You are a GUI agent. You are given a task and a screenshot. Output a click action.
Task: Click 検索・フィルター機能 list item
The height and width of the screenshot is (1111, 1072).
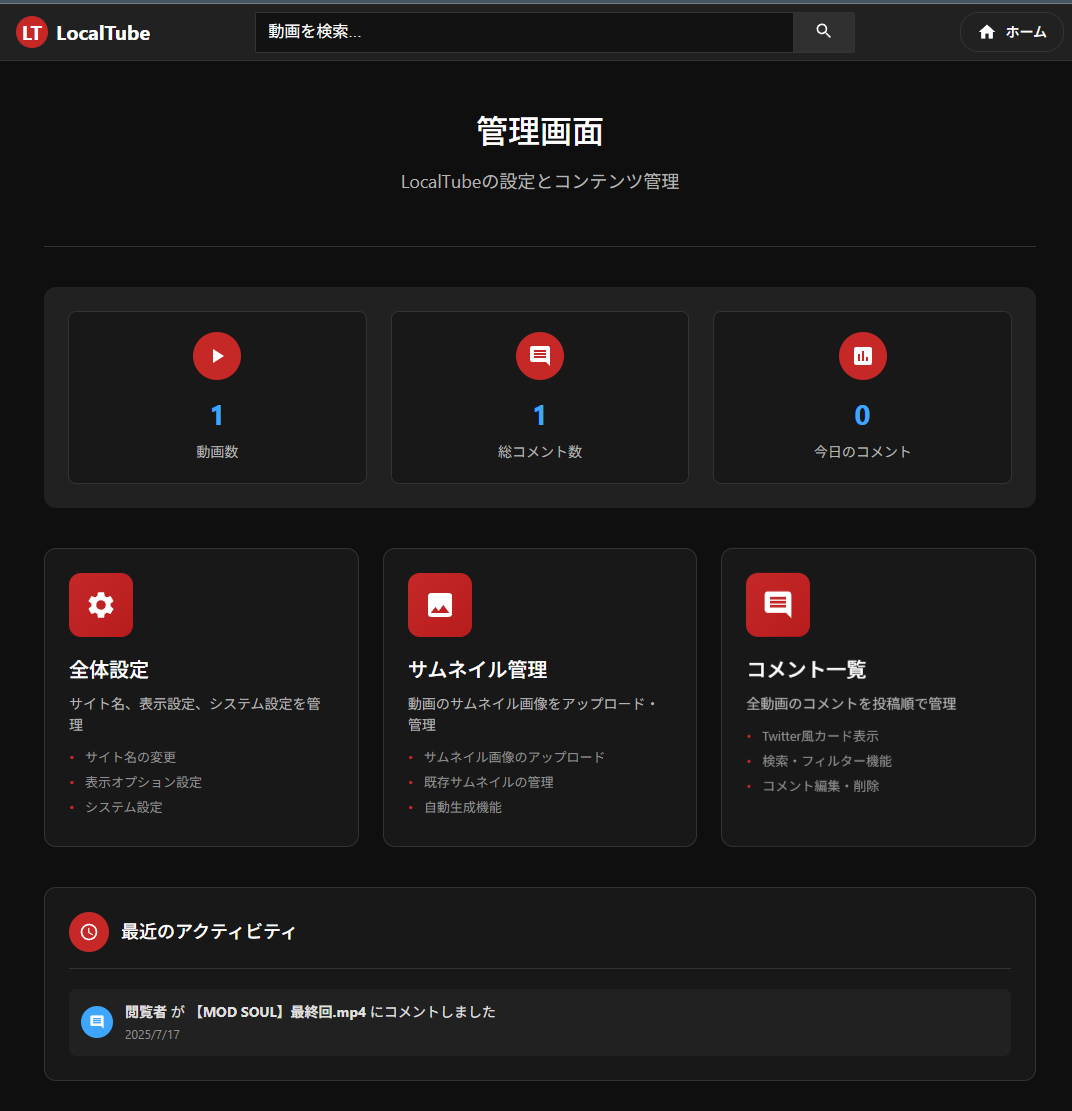click(827, 761)
